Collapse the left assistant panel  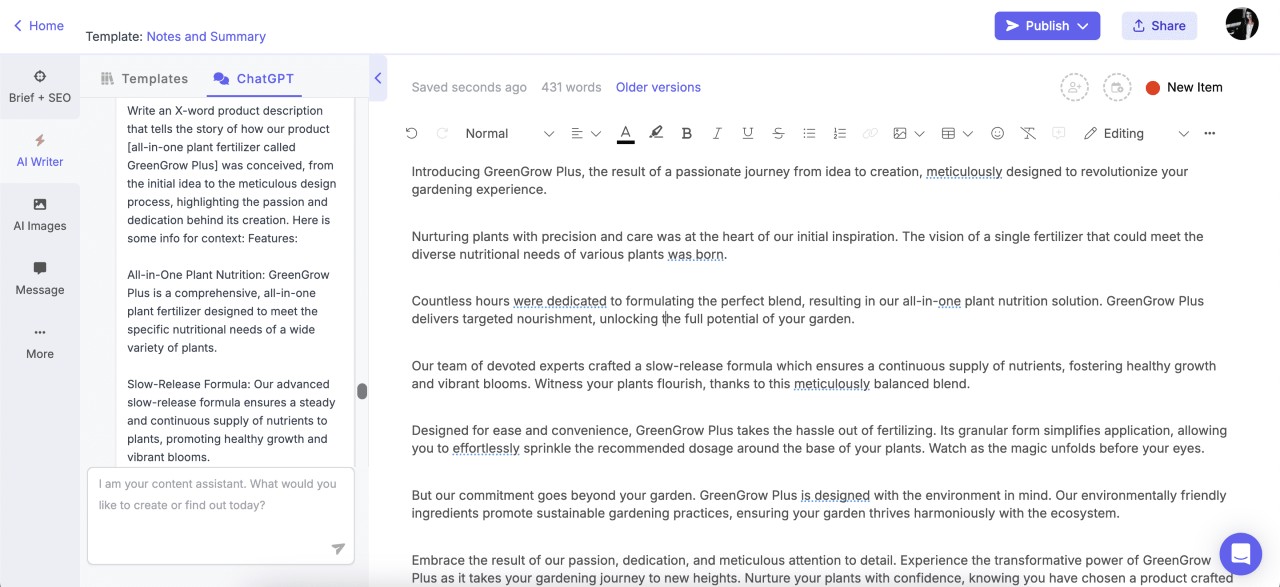(378, 78)
